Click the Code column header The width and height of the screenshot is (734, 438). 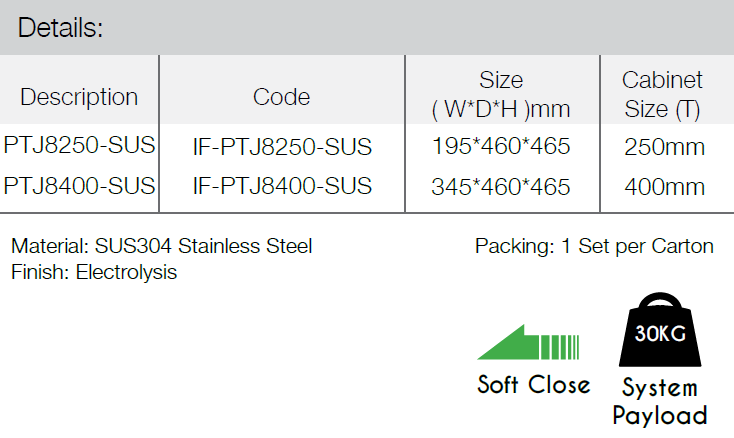tap(281, 97)
